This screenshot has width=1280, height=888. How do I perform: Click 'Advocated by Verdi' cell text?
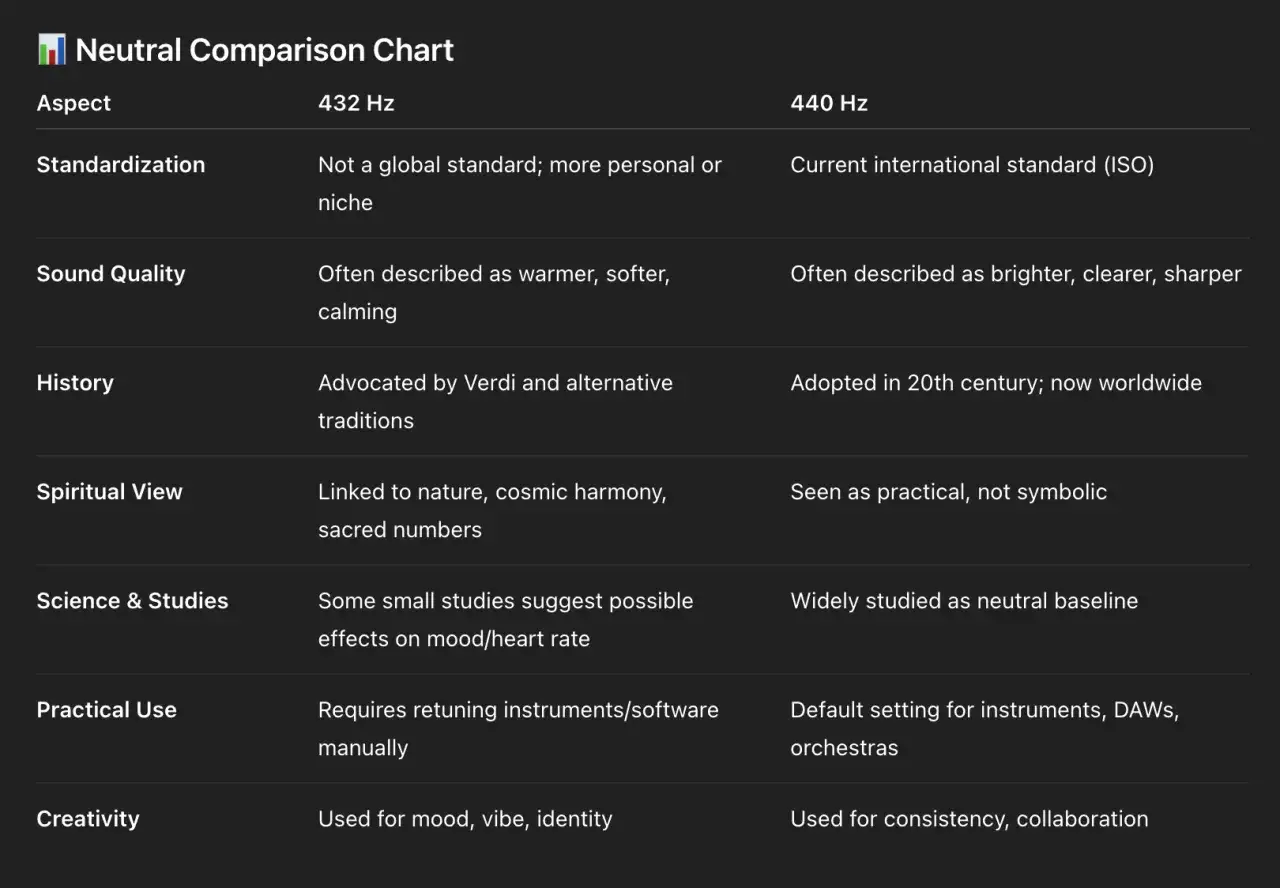coord(495,401)
